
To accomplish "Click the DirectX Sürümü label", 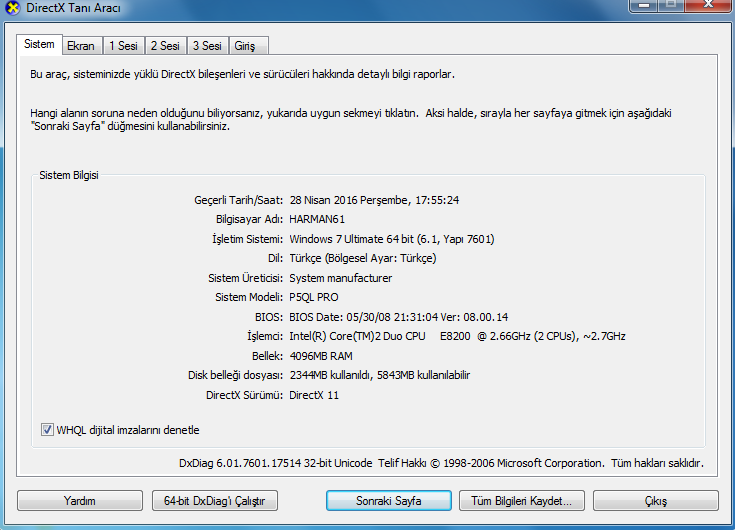I will (245, 395).
